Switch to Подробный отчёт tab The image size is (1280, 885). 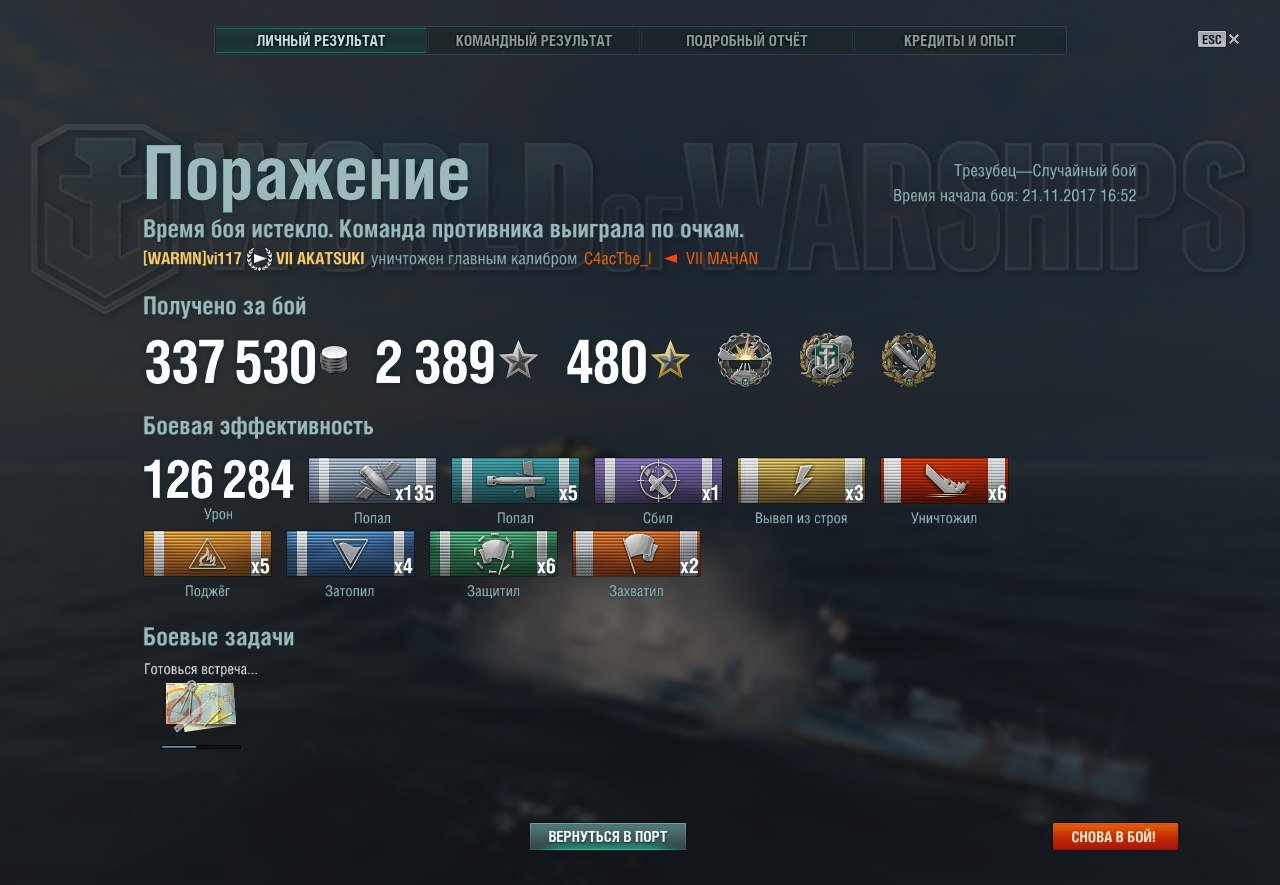[747, 41]
